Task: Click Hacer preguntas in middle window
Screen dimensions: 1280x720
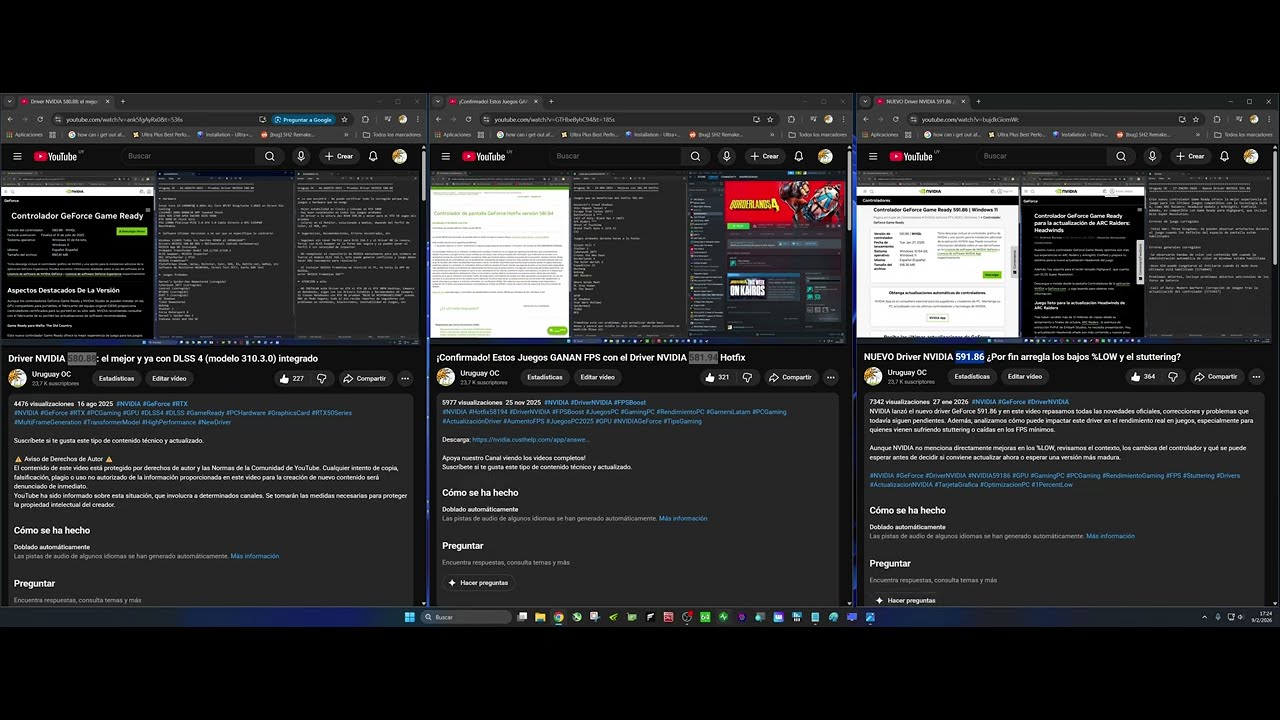Action: [478, 583]
